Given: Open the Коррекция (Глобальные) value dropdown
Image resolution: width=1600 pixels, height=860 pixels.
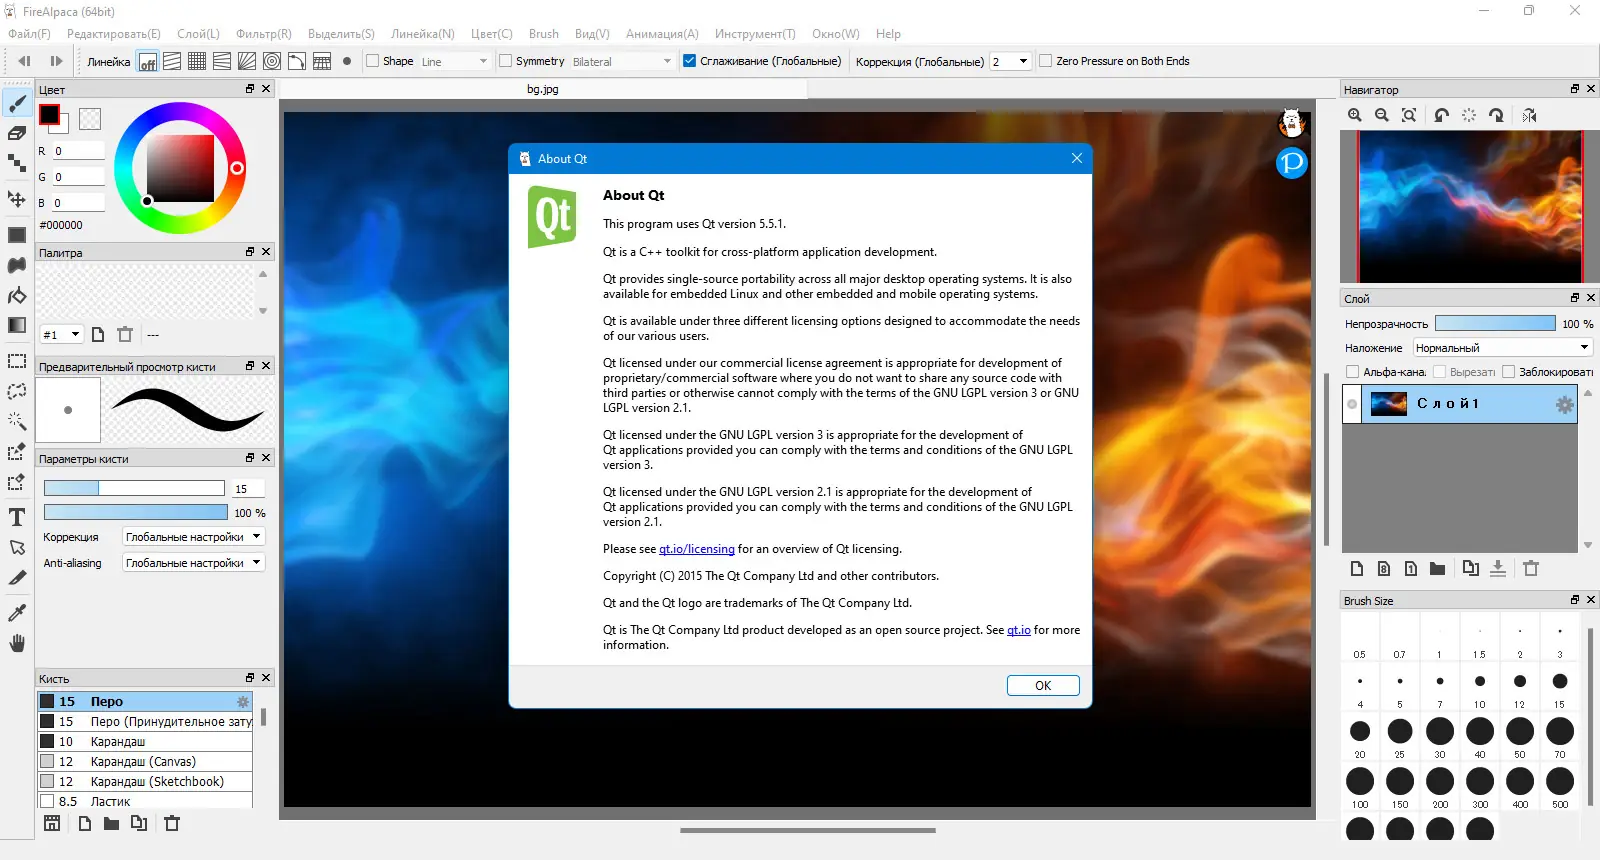Looking at the screenshot, I should point(1010,62).
